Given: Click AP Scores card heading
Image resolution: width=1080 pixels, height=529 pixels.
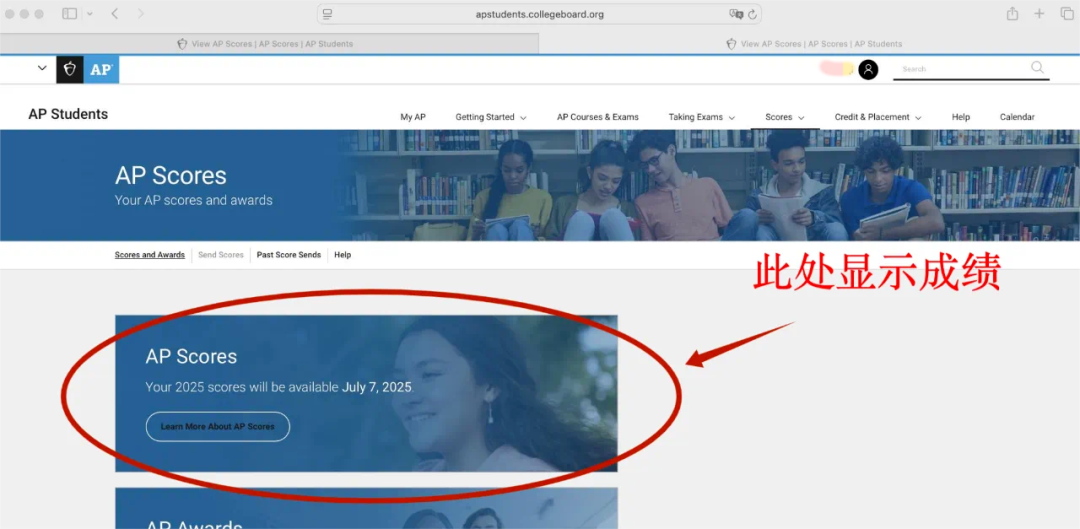Looking at the screenshot, I should point(191,356).
